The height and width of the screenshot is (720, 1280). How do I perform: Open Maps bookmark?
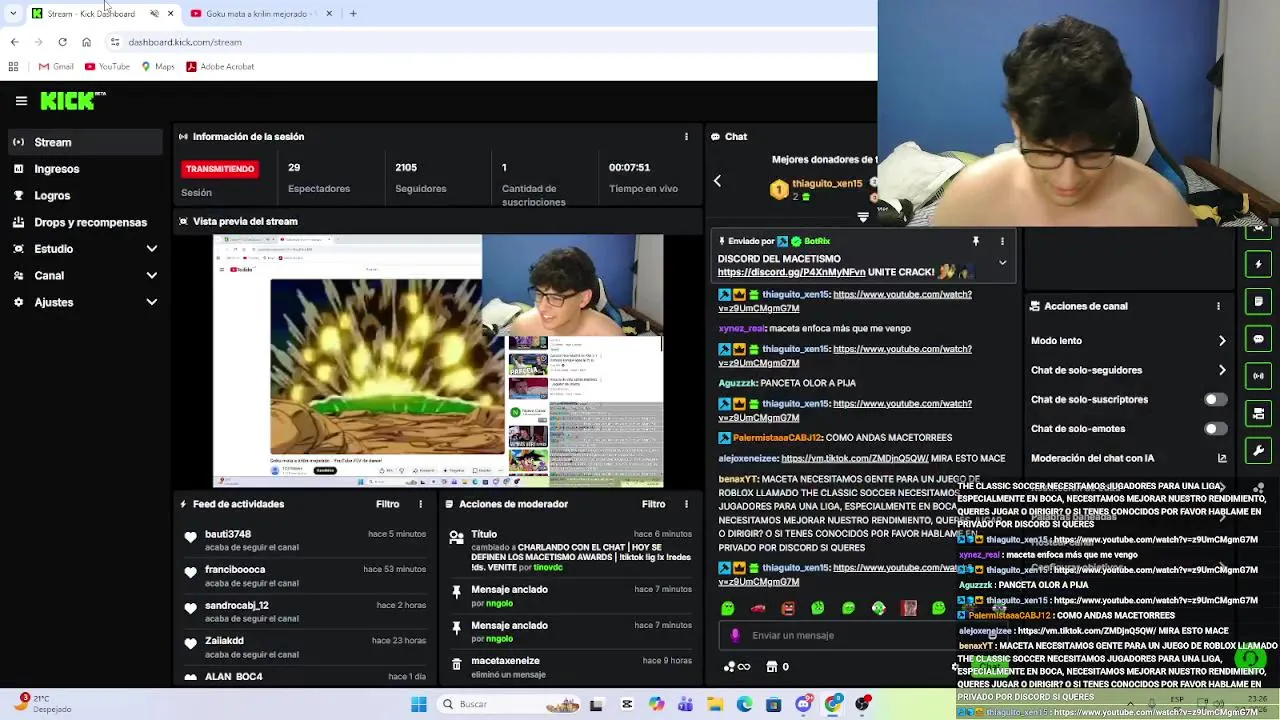(158, 67)
